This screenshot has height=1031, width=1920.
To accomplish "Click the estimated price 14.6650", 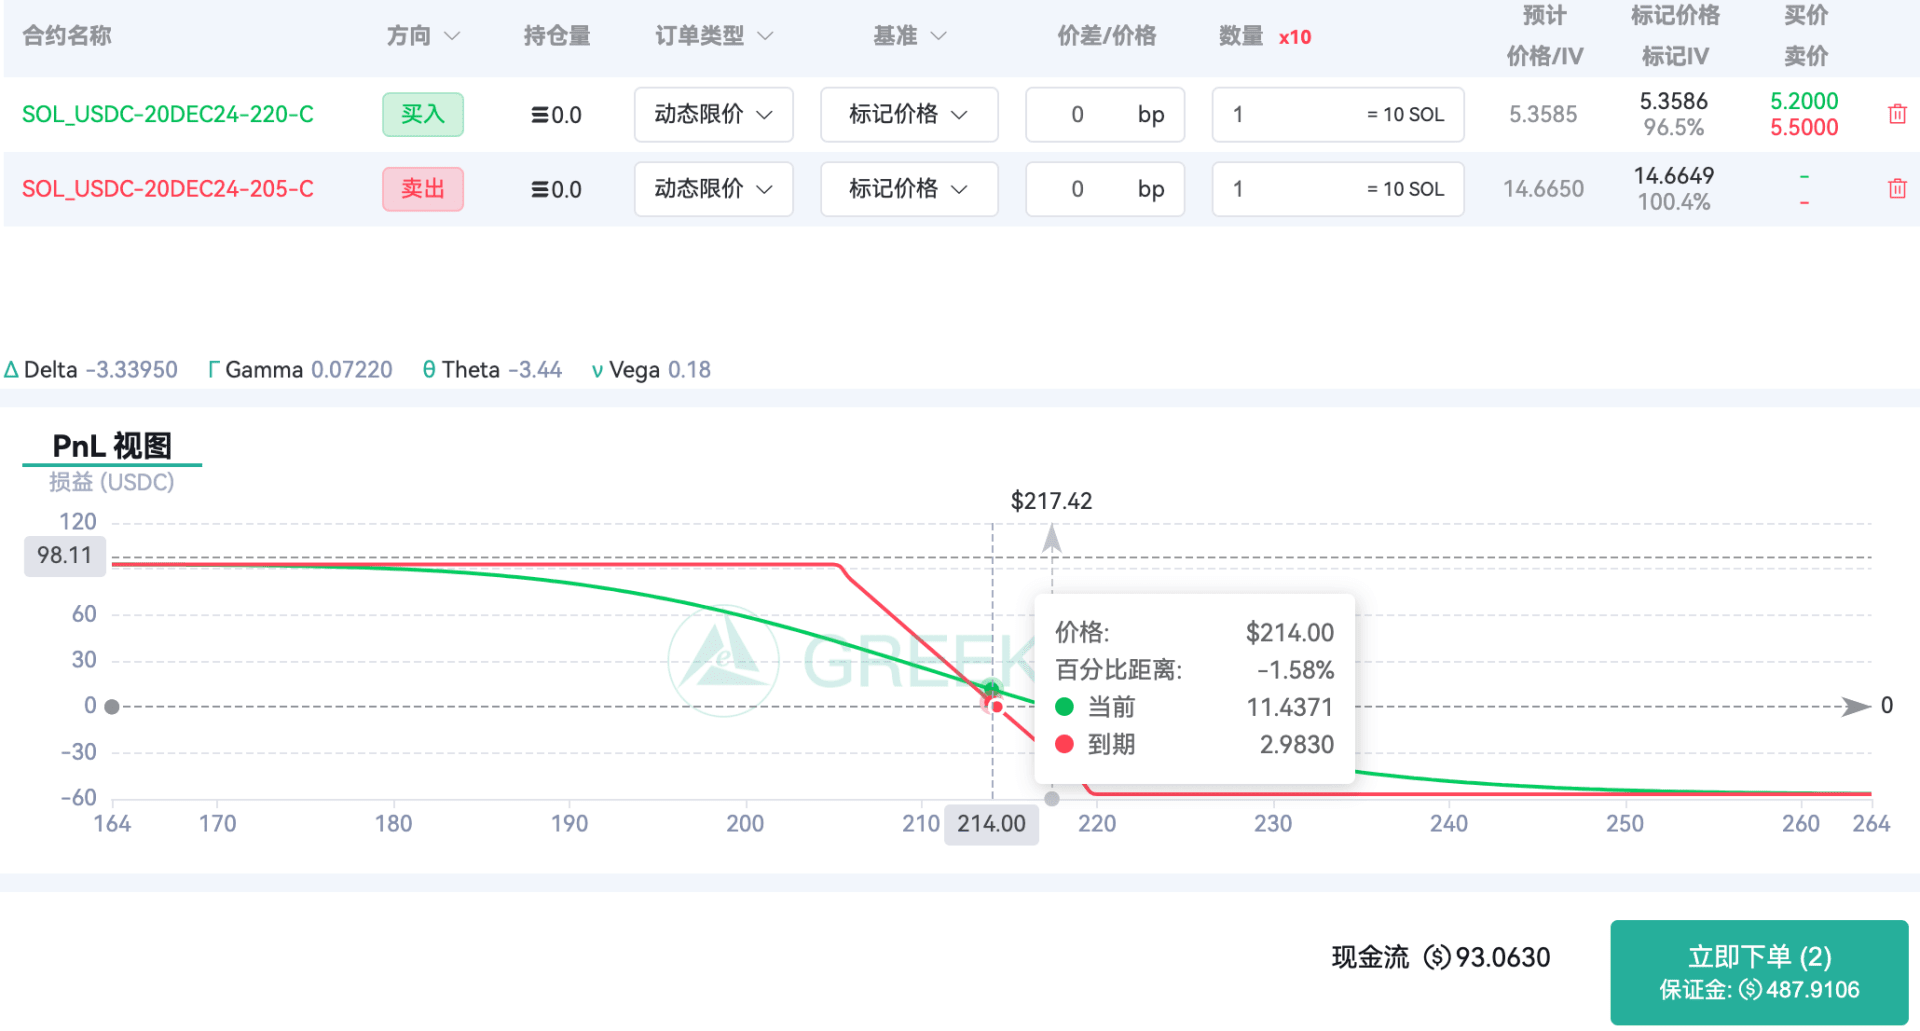I will 1543,188.
